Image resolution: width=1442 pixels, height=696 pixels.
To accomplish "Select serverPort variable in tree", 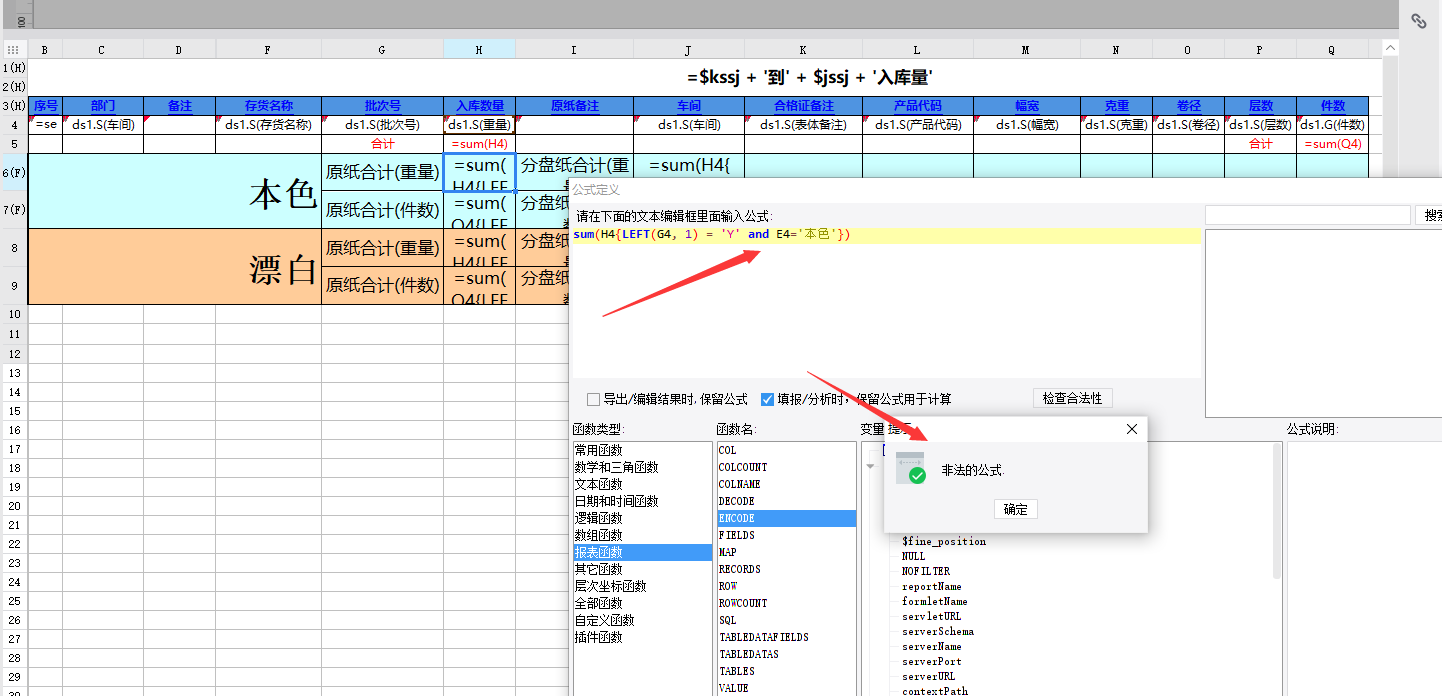I will (931, 661).
